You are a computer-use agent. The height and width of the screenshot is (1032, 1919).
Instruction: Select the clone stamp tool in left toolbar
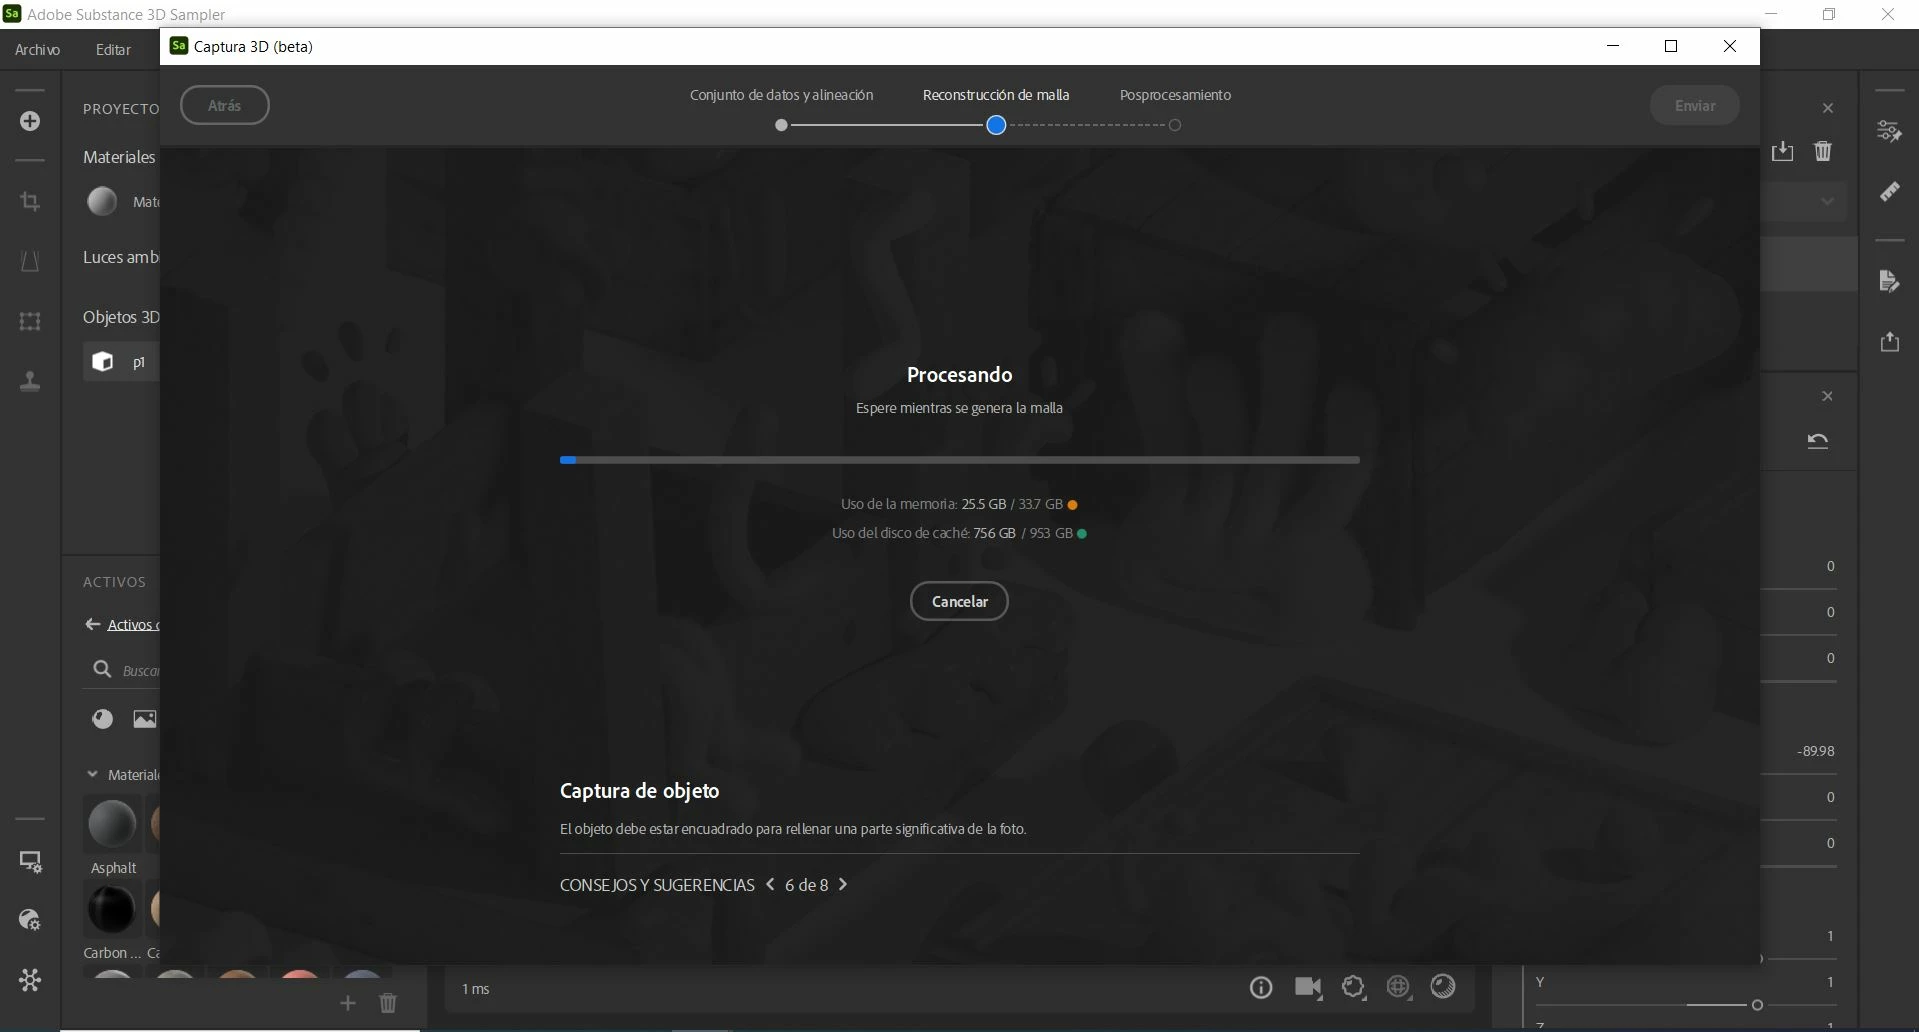(x=30, y=381)
